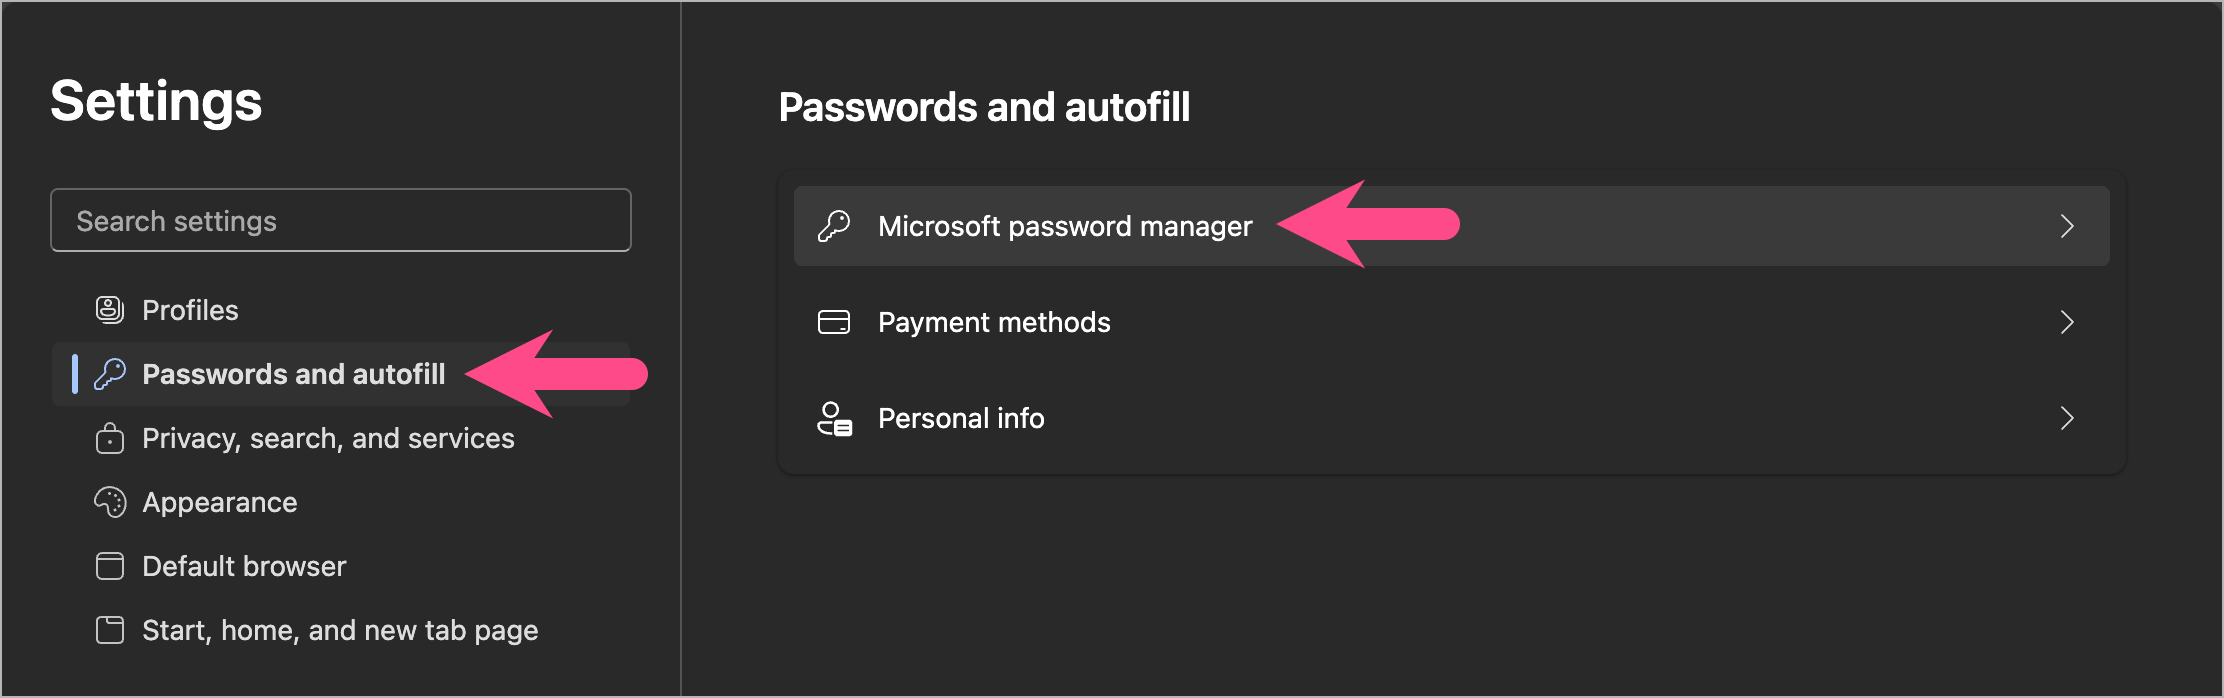Switch to the Appearance settings page
Viewport: 2224px width, 698px height.
(x=220, y=502)
